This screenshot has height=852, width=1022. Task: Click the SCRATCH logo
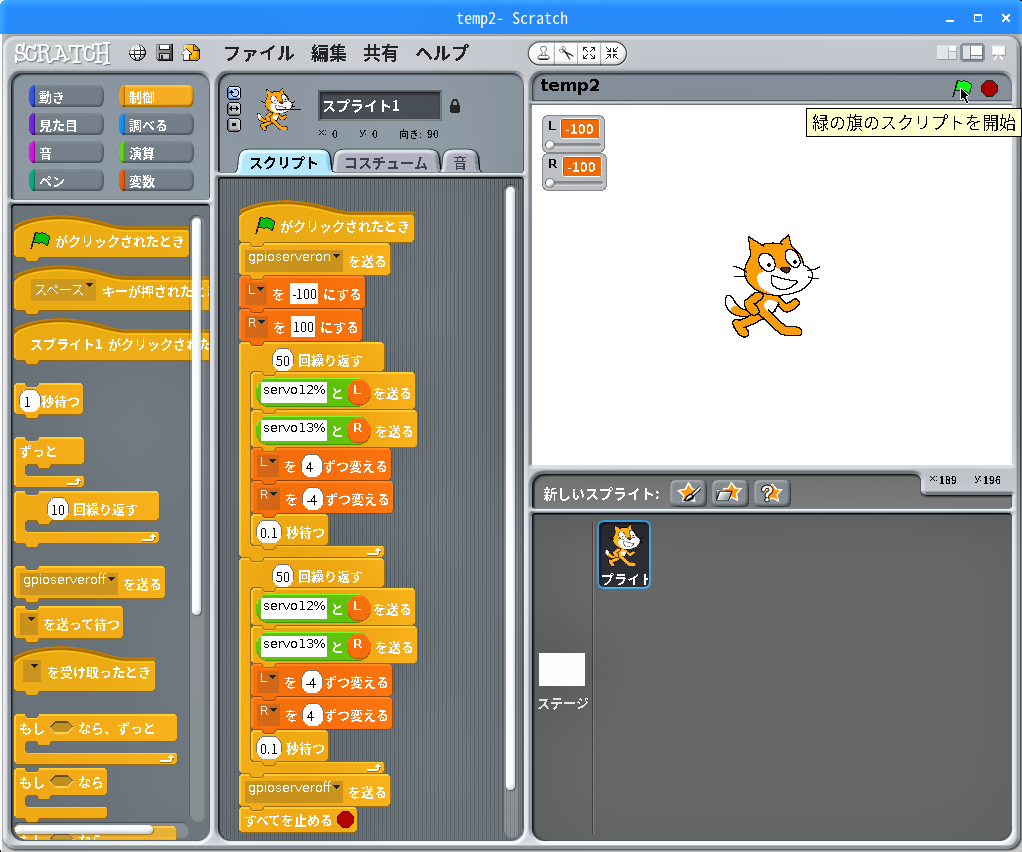coord(63,53)
